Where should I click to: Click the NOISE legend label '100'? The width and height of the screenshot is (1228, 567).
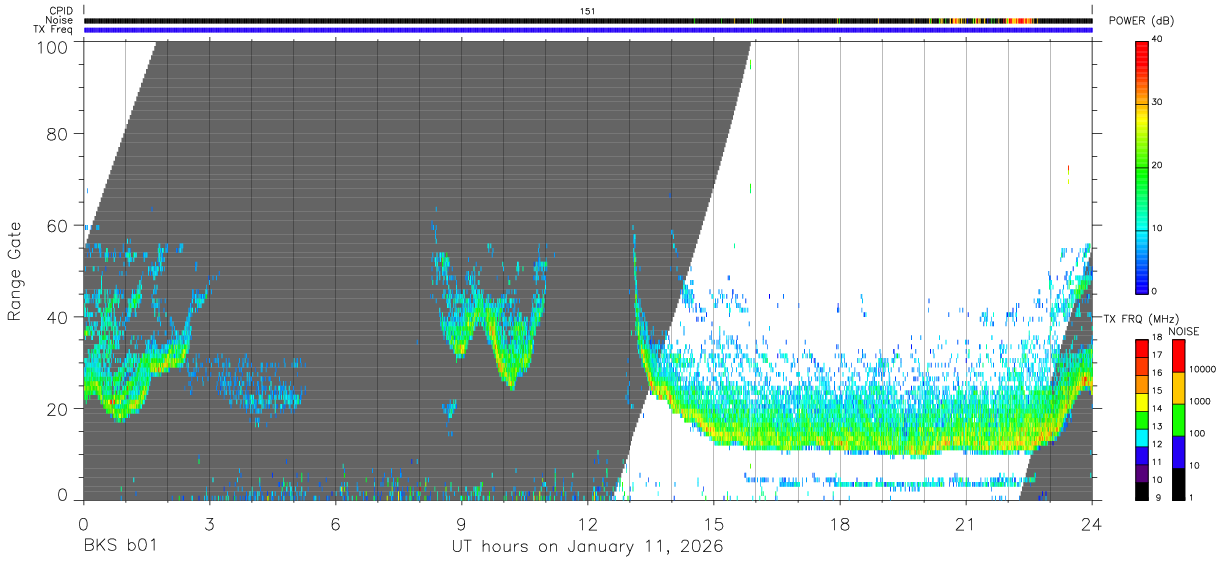pyautogui.click(x=1195, y=433)
